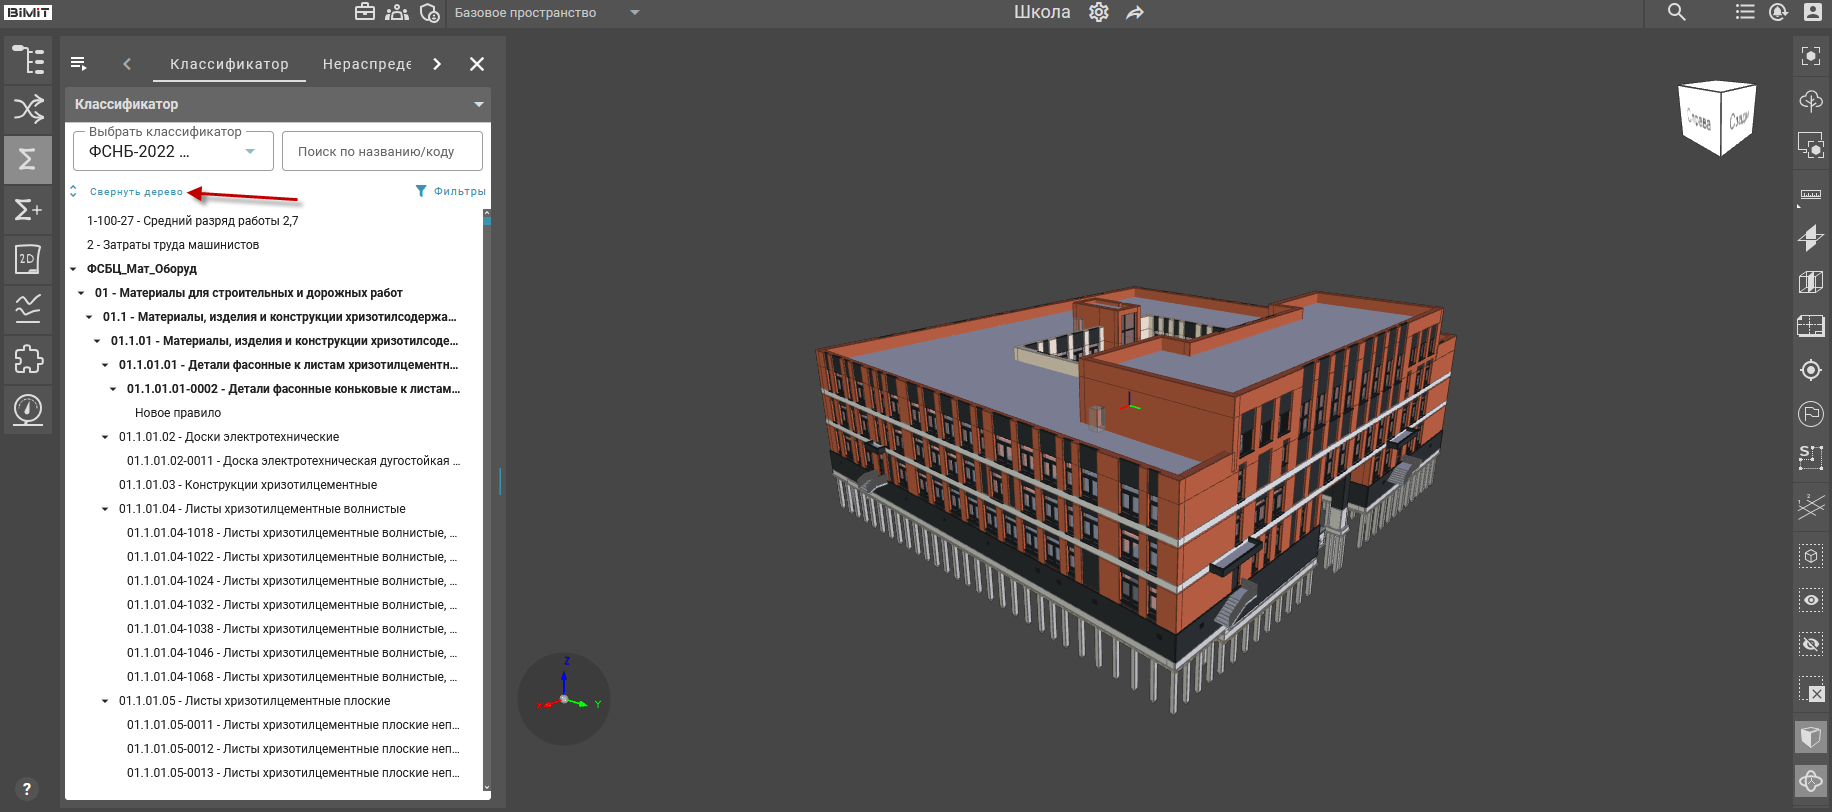This screenshot has height=812, width=1832.
Task: Hide selected elements with crossed-eye icon
Action: [1811, 644]
